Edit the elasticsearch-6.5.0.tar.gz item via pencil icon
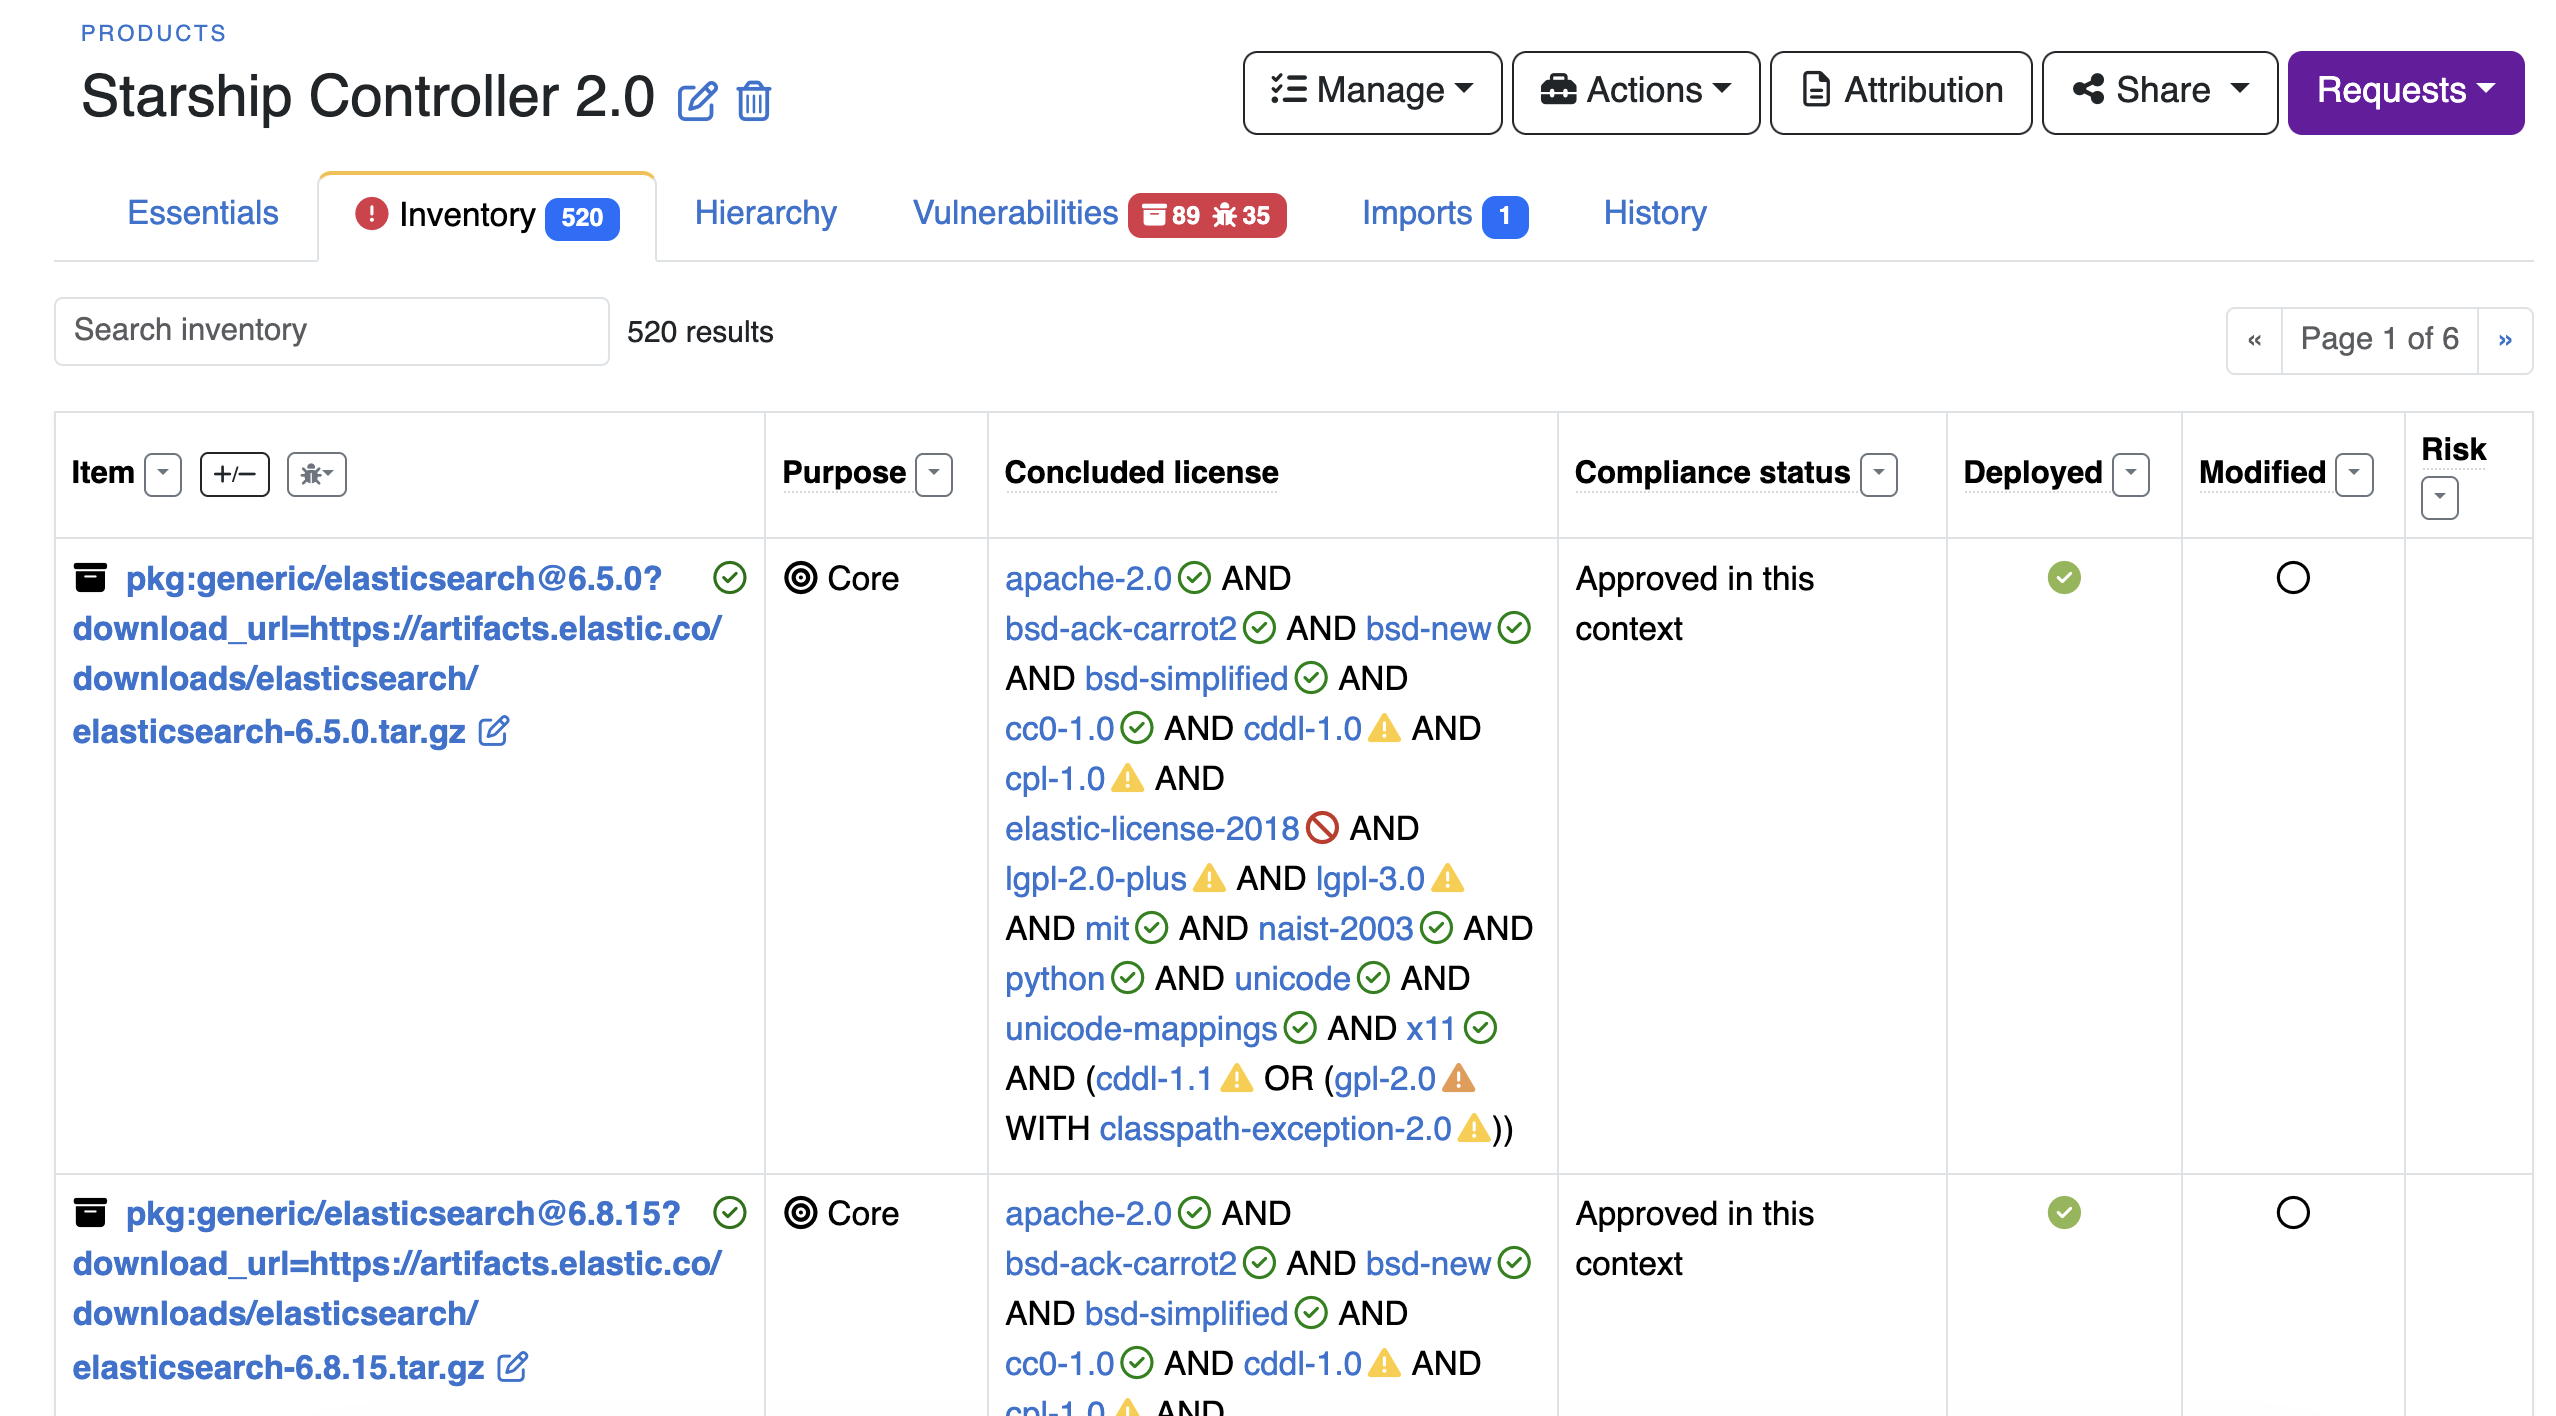This screenshot has width=2556, height=1416. [x=494, y=731]
